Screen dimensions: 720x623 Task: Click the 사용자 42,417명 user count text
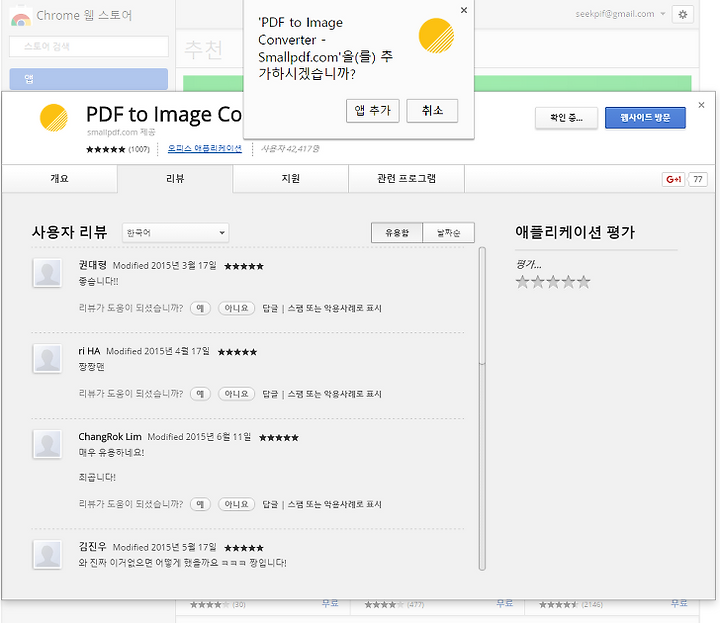(290, 149)
